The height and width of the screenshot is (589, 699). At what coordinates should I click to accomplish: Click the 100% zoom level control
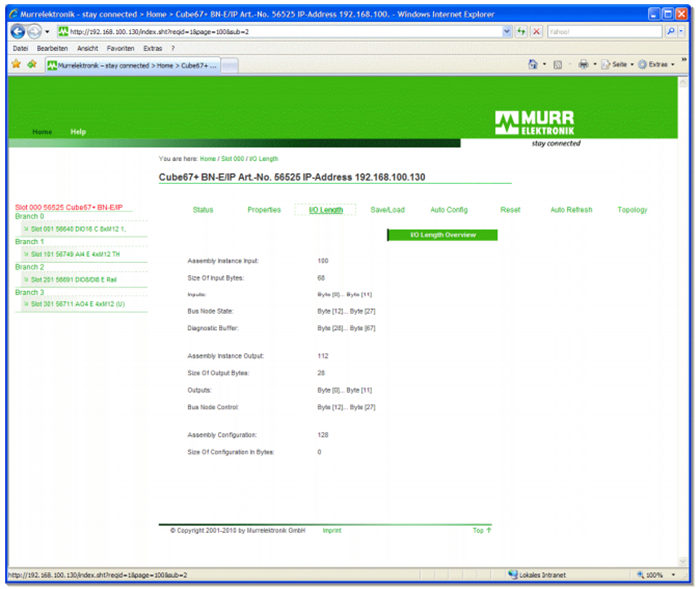(650, 575)
